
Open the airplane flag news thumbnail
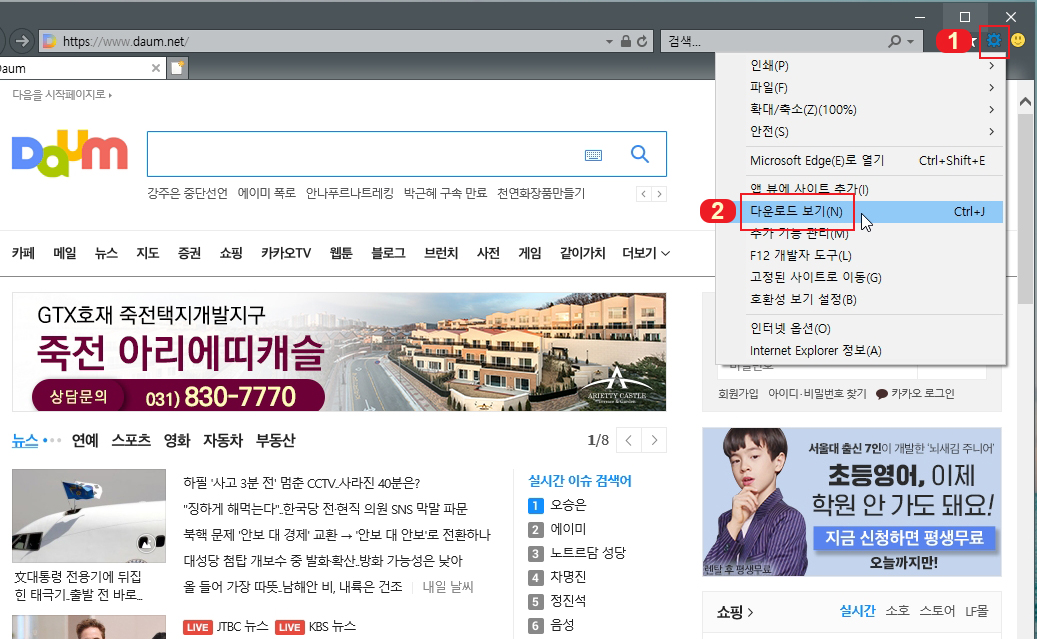coord(89,516)
